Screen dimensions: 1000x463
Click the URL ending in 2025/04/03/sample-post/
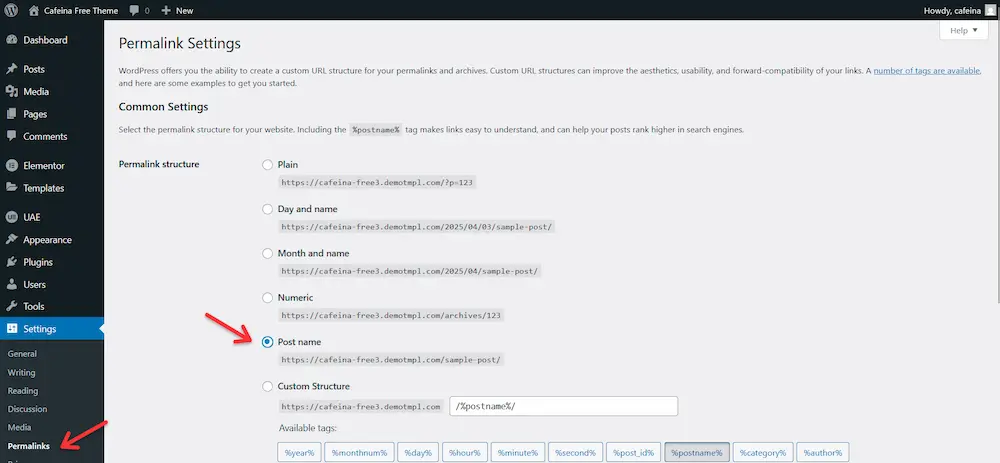[x=417, y=227]
